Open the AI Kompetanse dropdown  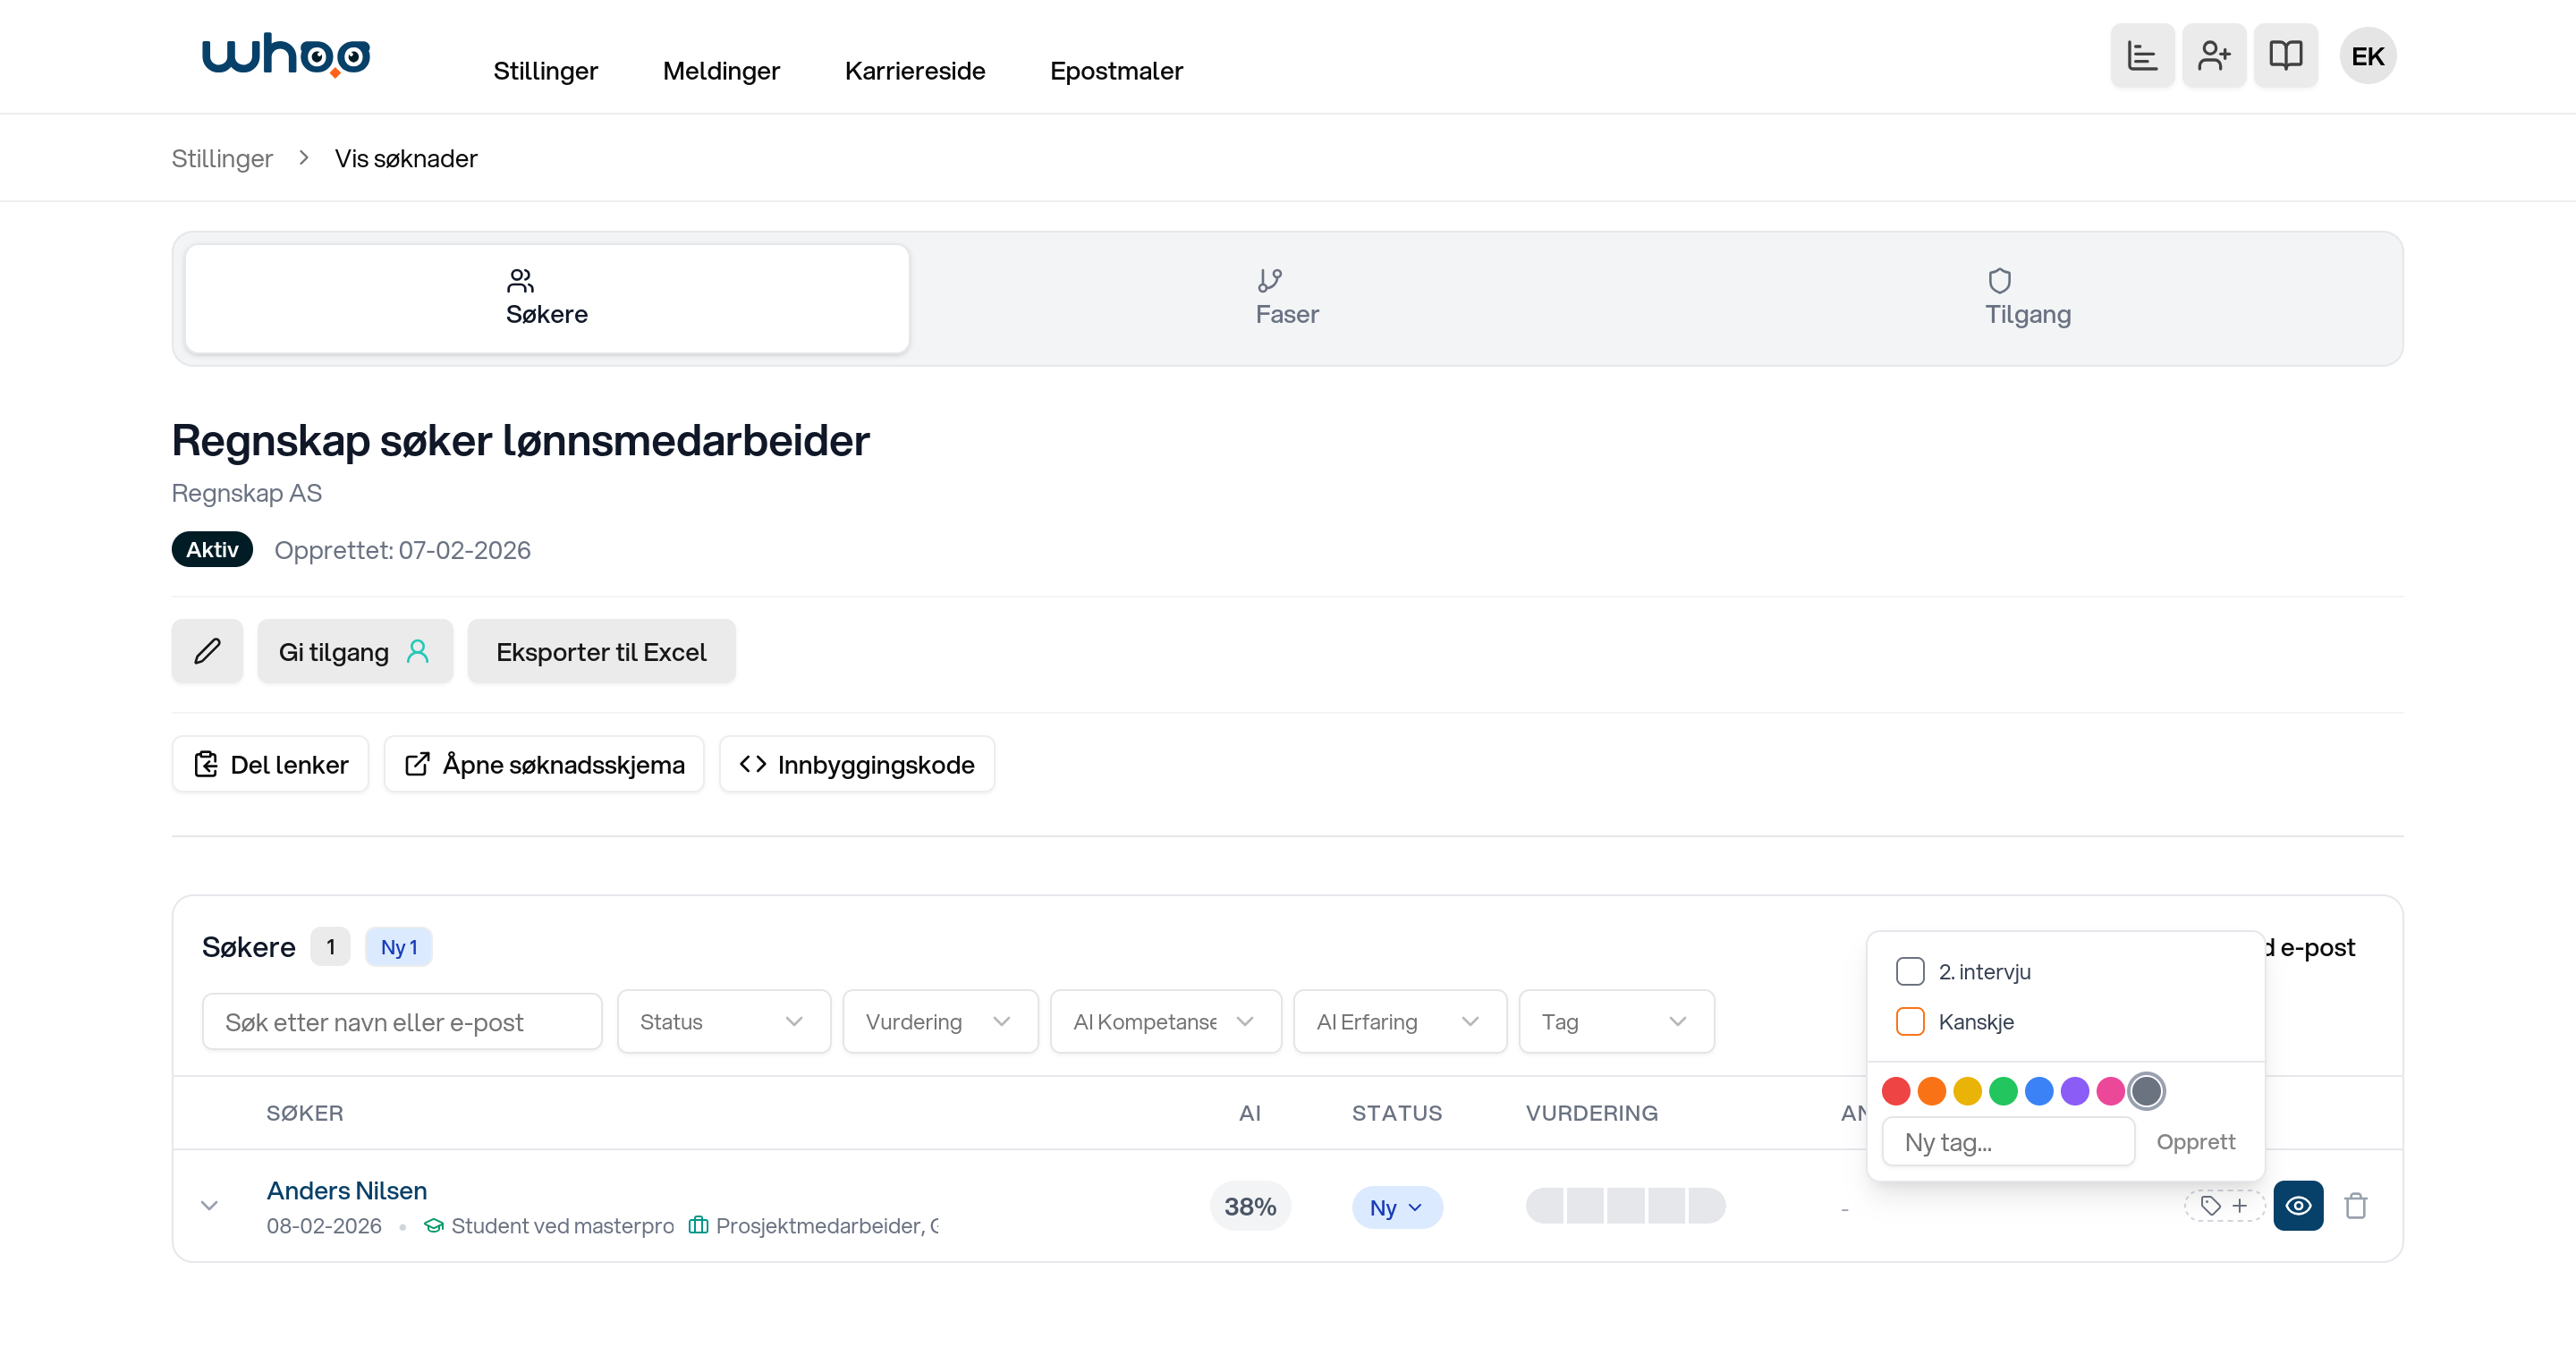(1165, 1021)
